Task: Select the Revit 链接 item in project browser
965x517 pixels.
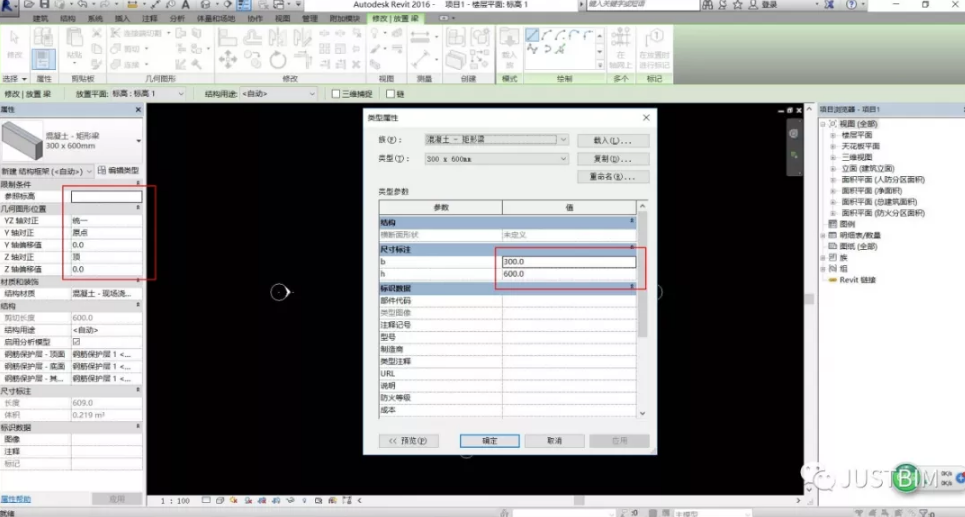Action: point(857,279)
